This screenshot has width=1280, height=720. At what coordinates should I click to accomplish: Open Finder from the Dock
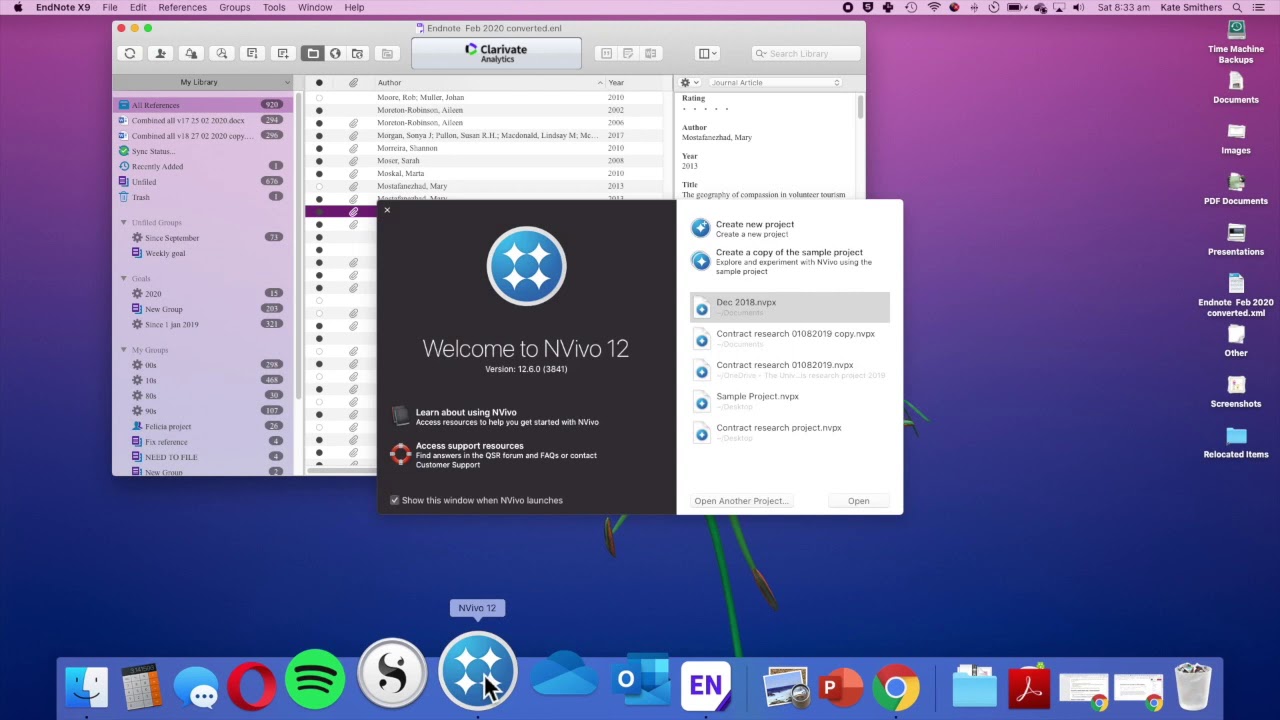(x=87, y=686)
